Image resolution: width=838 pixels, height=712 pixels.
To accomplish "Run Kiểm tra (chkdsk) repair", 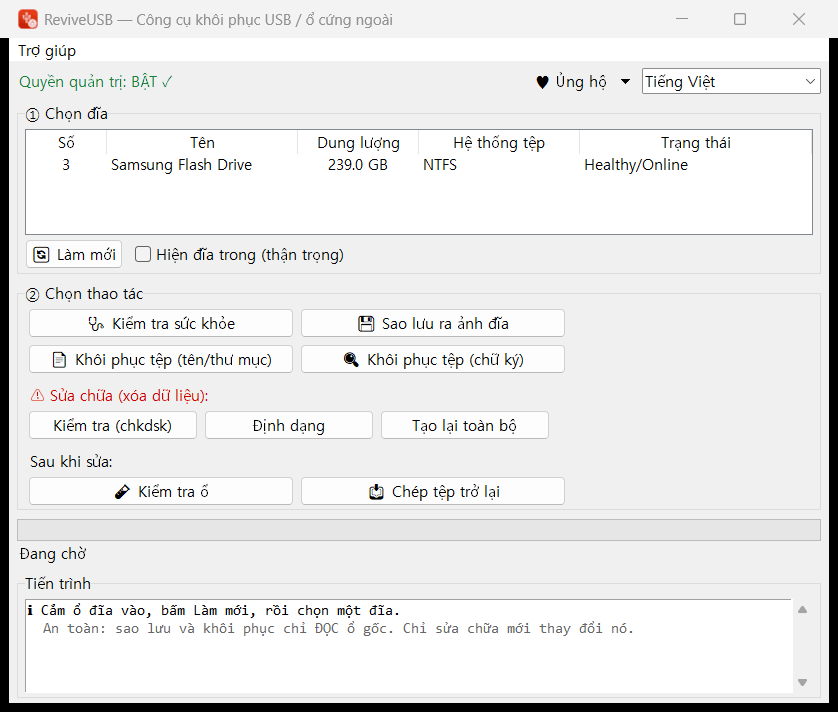I will click(113, 425).
